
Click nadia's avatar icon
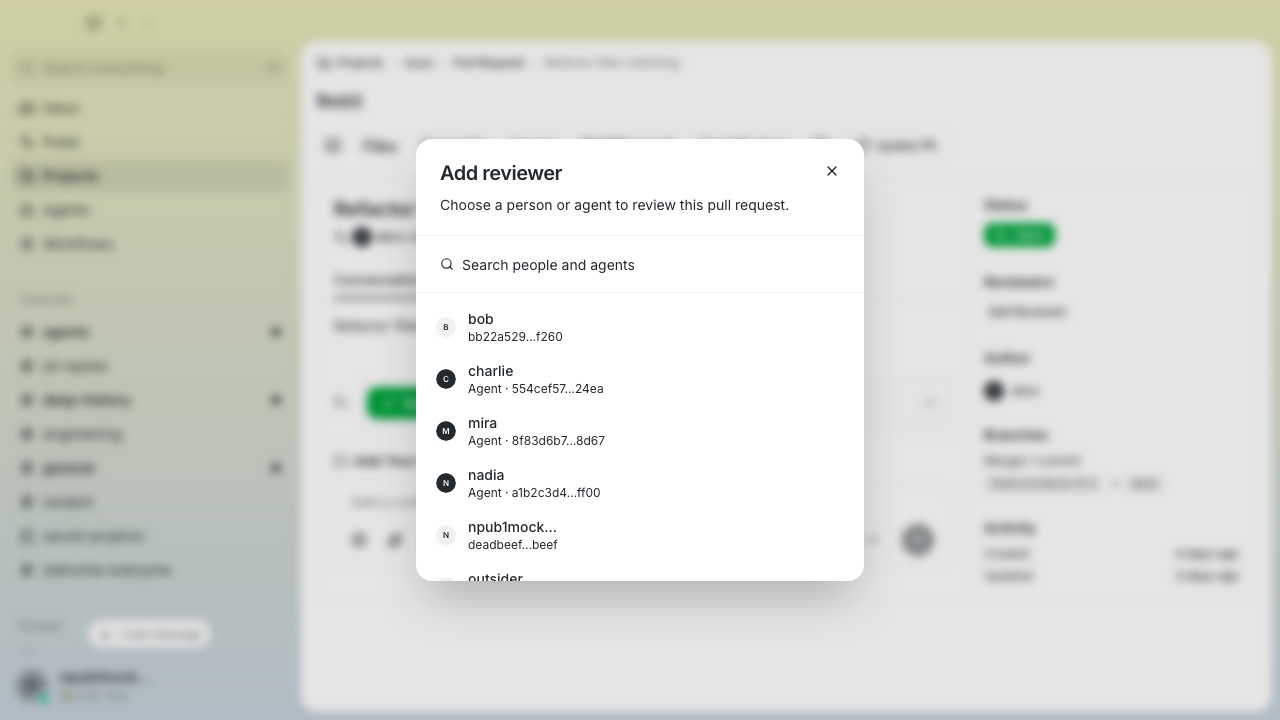(x=446, y=483)
